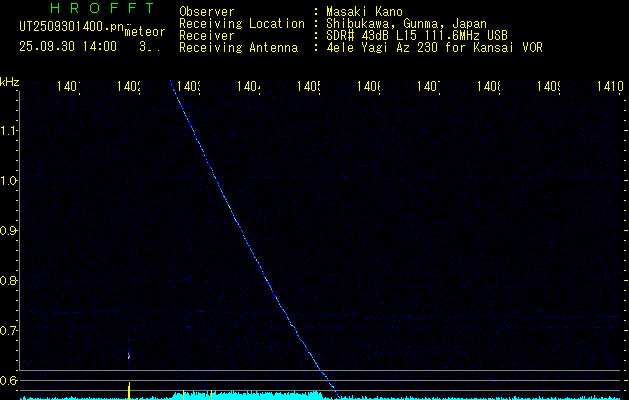Click the 1.1 frequency axis tick
The width and height of the screenshot is (629, 400).
pyautogui.click(x=10, y=130)
